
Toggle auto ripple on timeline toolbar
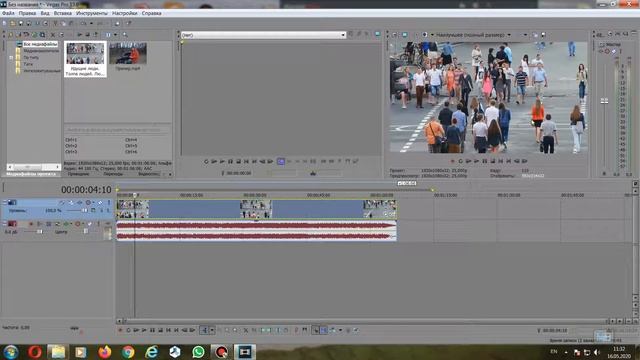point(333,330)
